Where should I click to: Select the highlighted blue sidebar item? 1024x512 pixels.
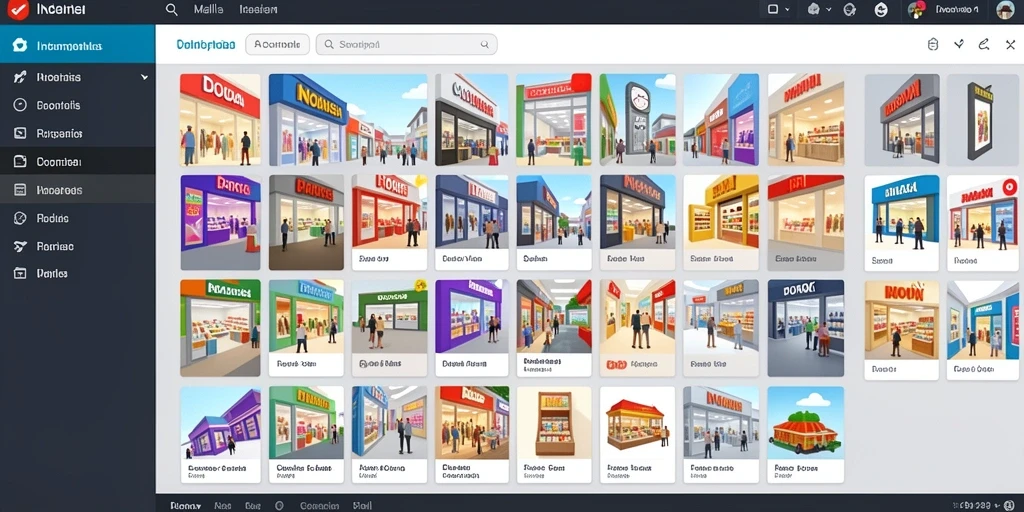78,45
